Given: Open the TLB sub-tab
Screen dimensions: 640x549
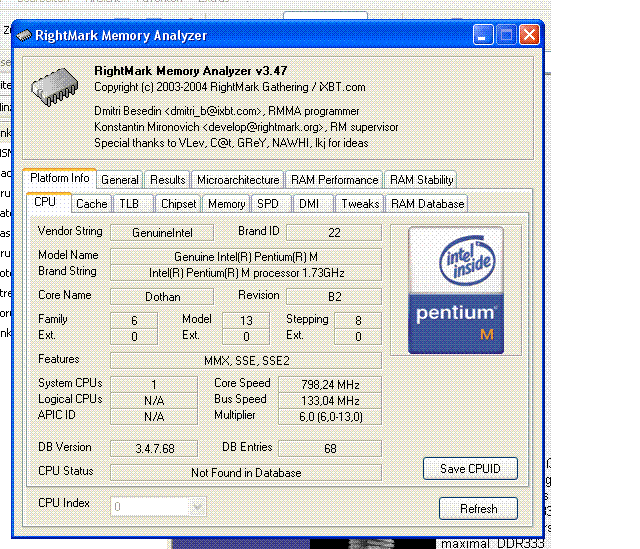Looking at the screenshot, I should pyautogui.click(x=133, y=204).
